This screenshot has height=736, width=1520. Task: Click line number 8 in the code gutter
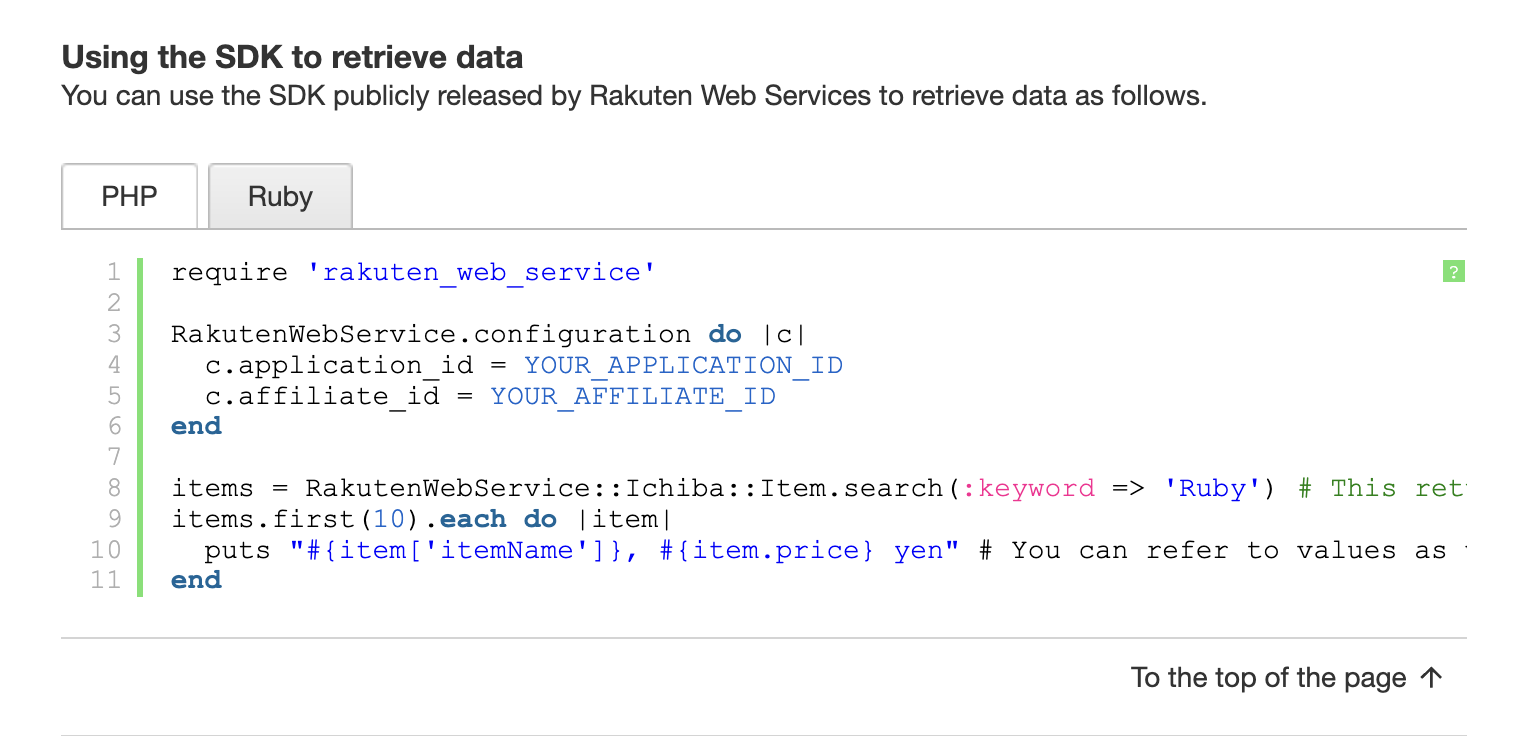point(112,488)
